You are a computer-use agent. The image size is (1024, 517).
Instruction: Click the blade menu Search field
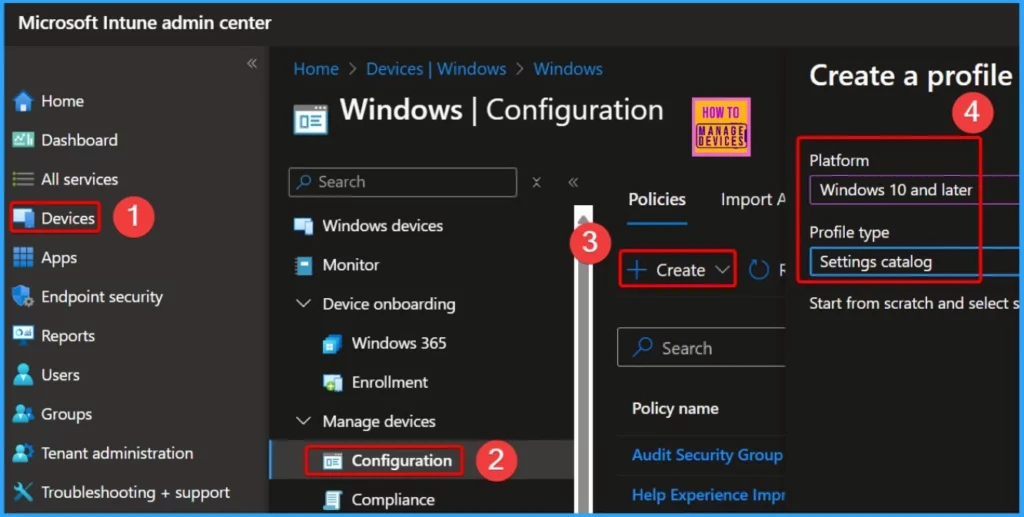click(402, 182)
